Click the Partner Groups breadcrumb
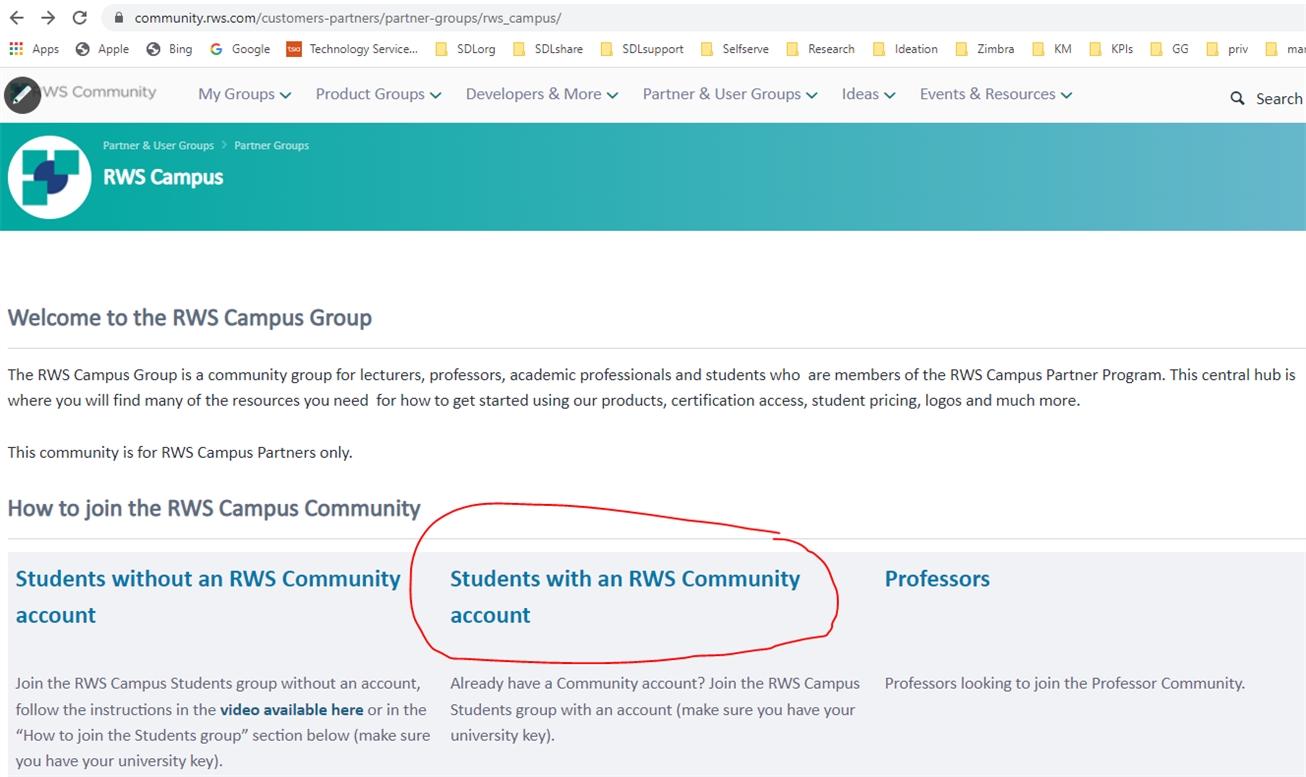Viewport: 1306px width, 777px height. point(271,146)
